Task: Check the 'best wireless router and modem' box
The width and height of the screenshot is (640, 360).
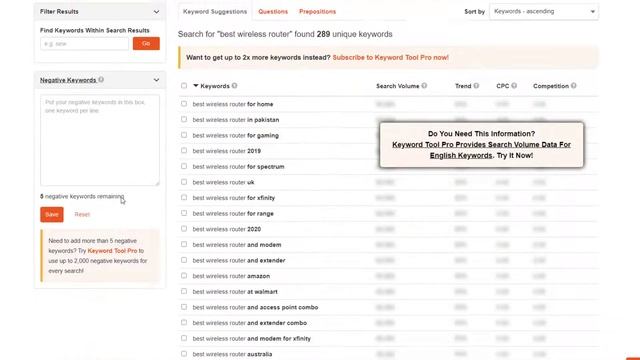Action: point(184,244)
